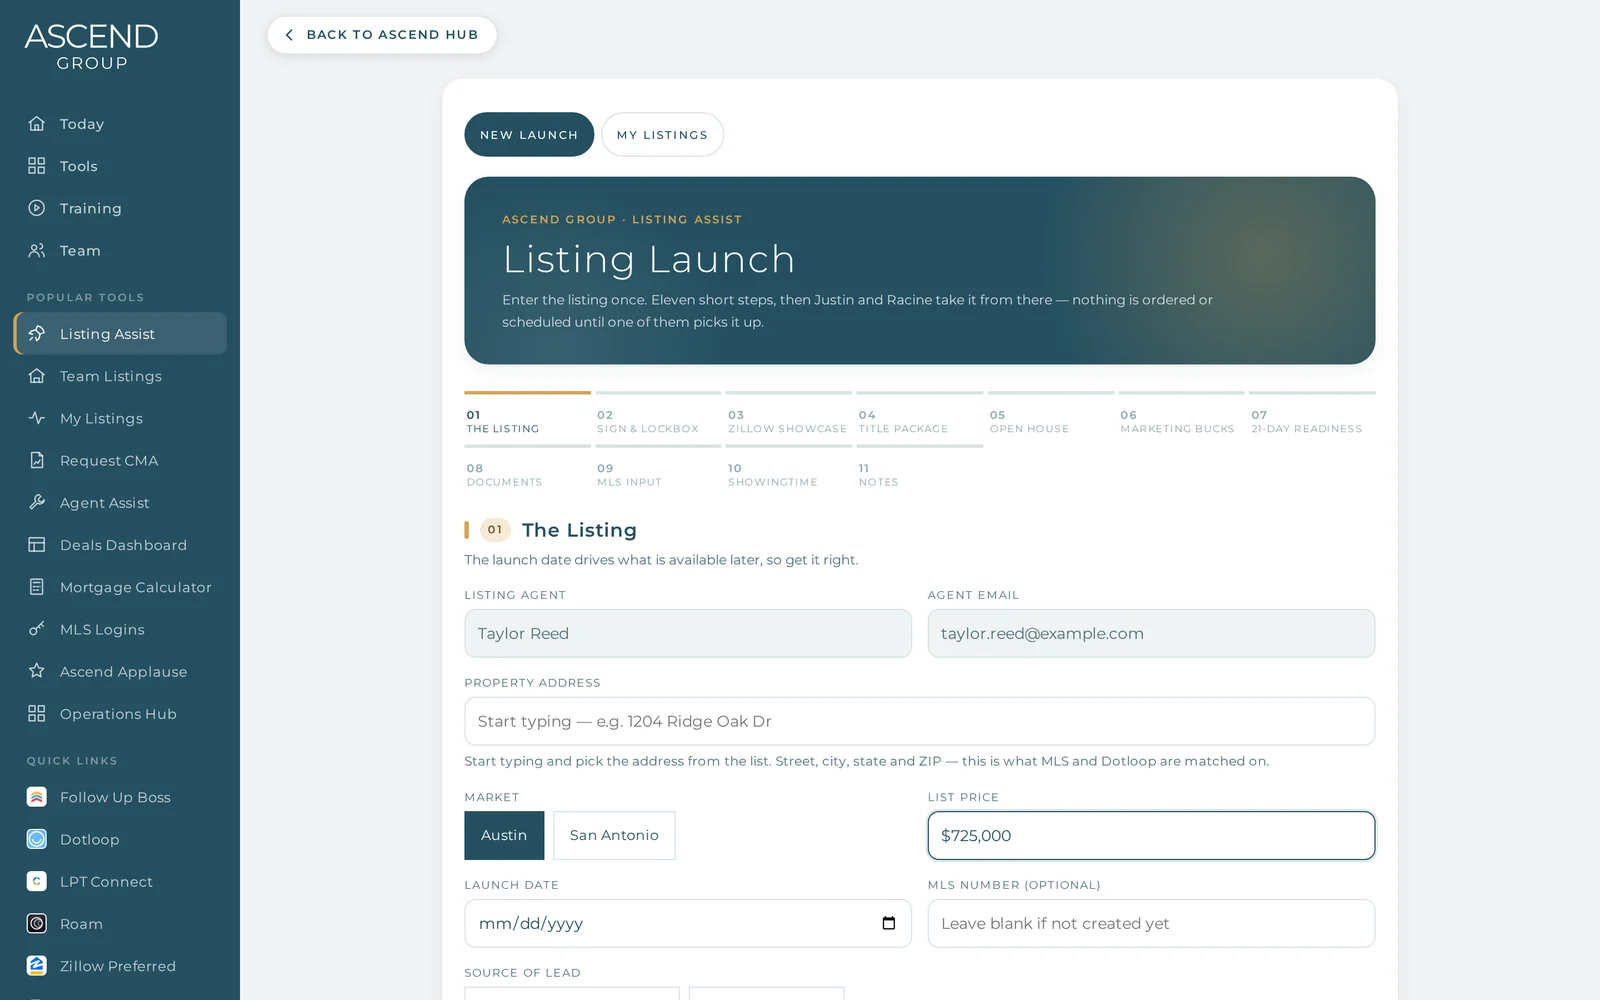This screenshot has height=1000, width=1600.
Task: Open the Agent Assist wrench icon
Action: pos(37,502)
